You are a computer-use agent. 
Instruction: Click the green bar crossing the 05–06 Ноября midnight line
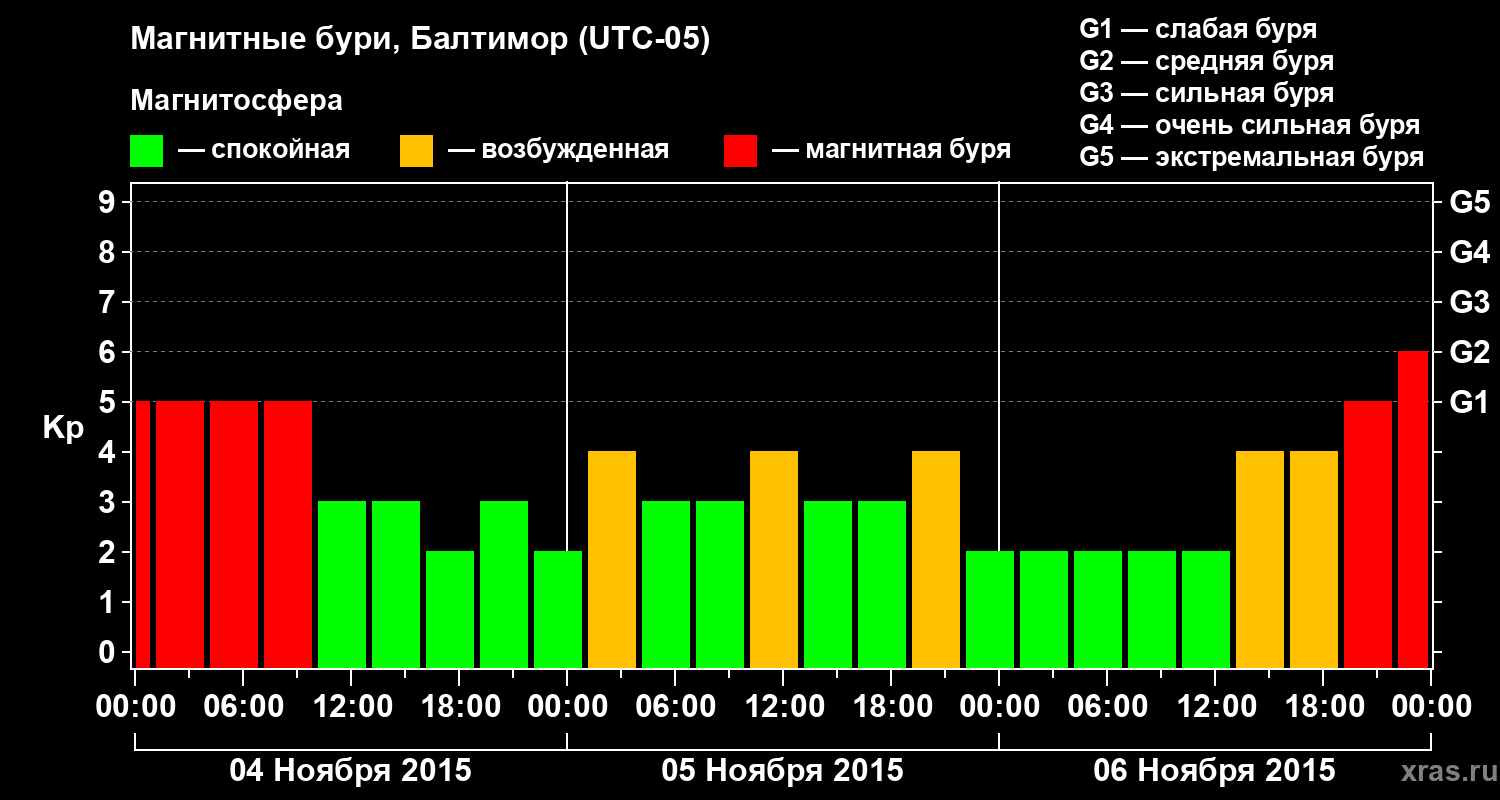(990, 609)
